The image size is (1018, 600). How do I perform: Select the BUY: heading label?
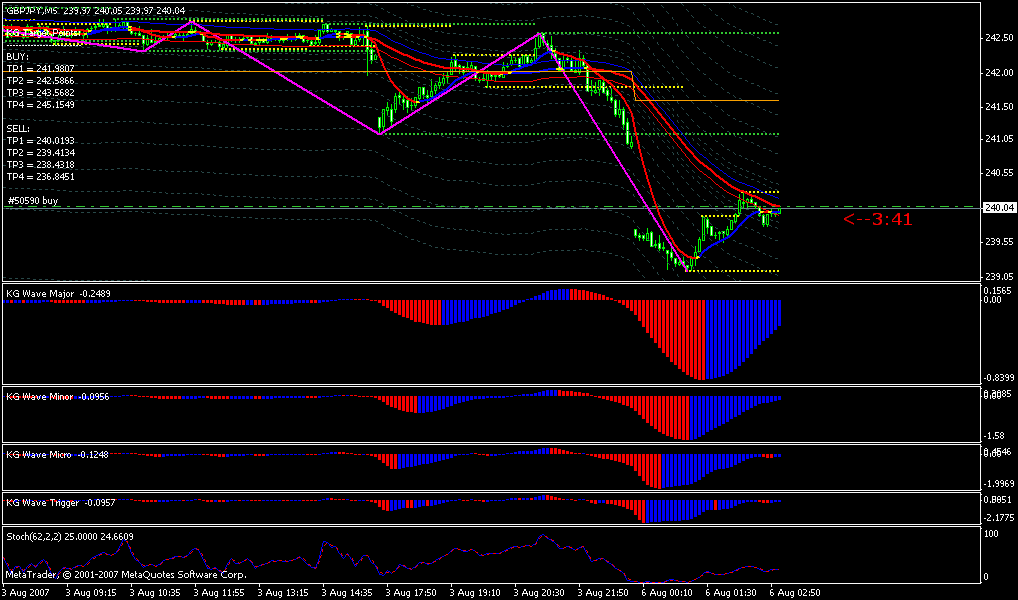[18, 56]
